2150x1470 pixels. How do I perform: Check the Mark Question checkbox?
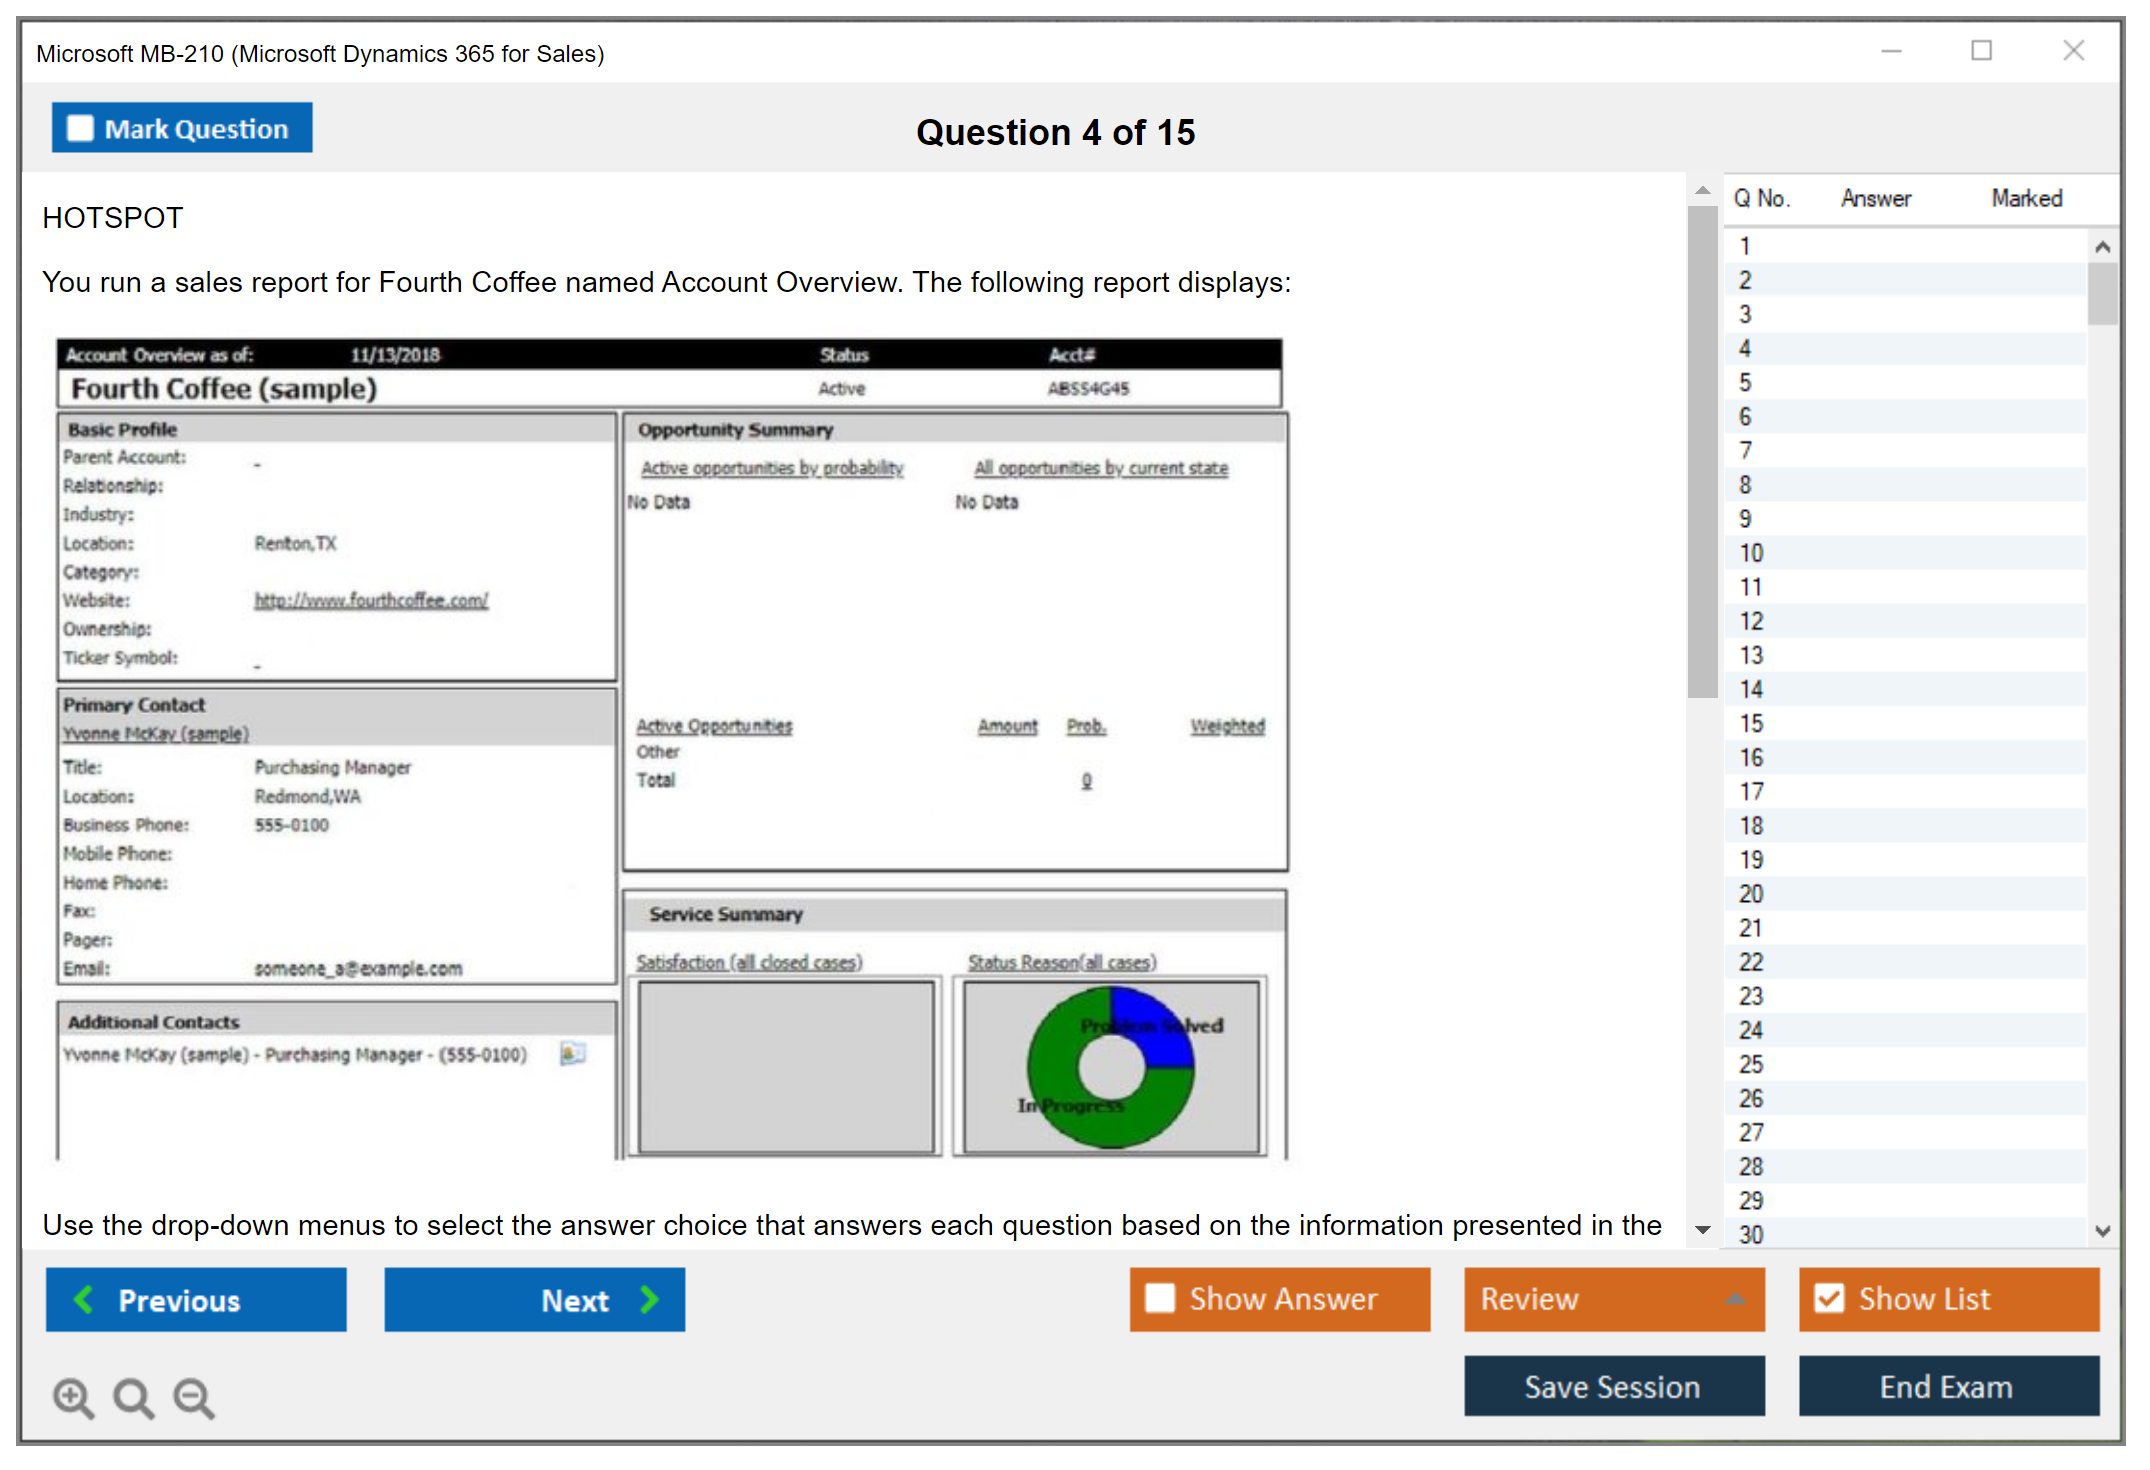80,128
